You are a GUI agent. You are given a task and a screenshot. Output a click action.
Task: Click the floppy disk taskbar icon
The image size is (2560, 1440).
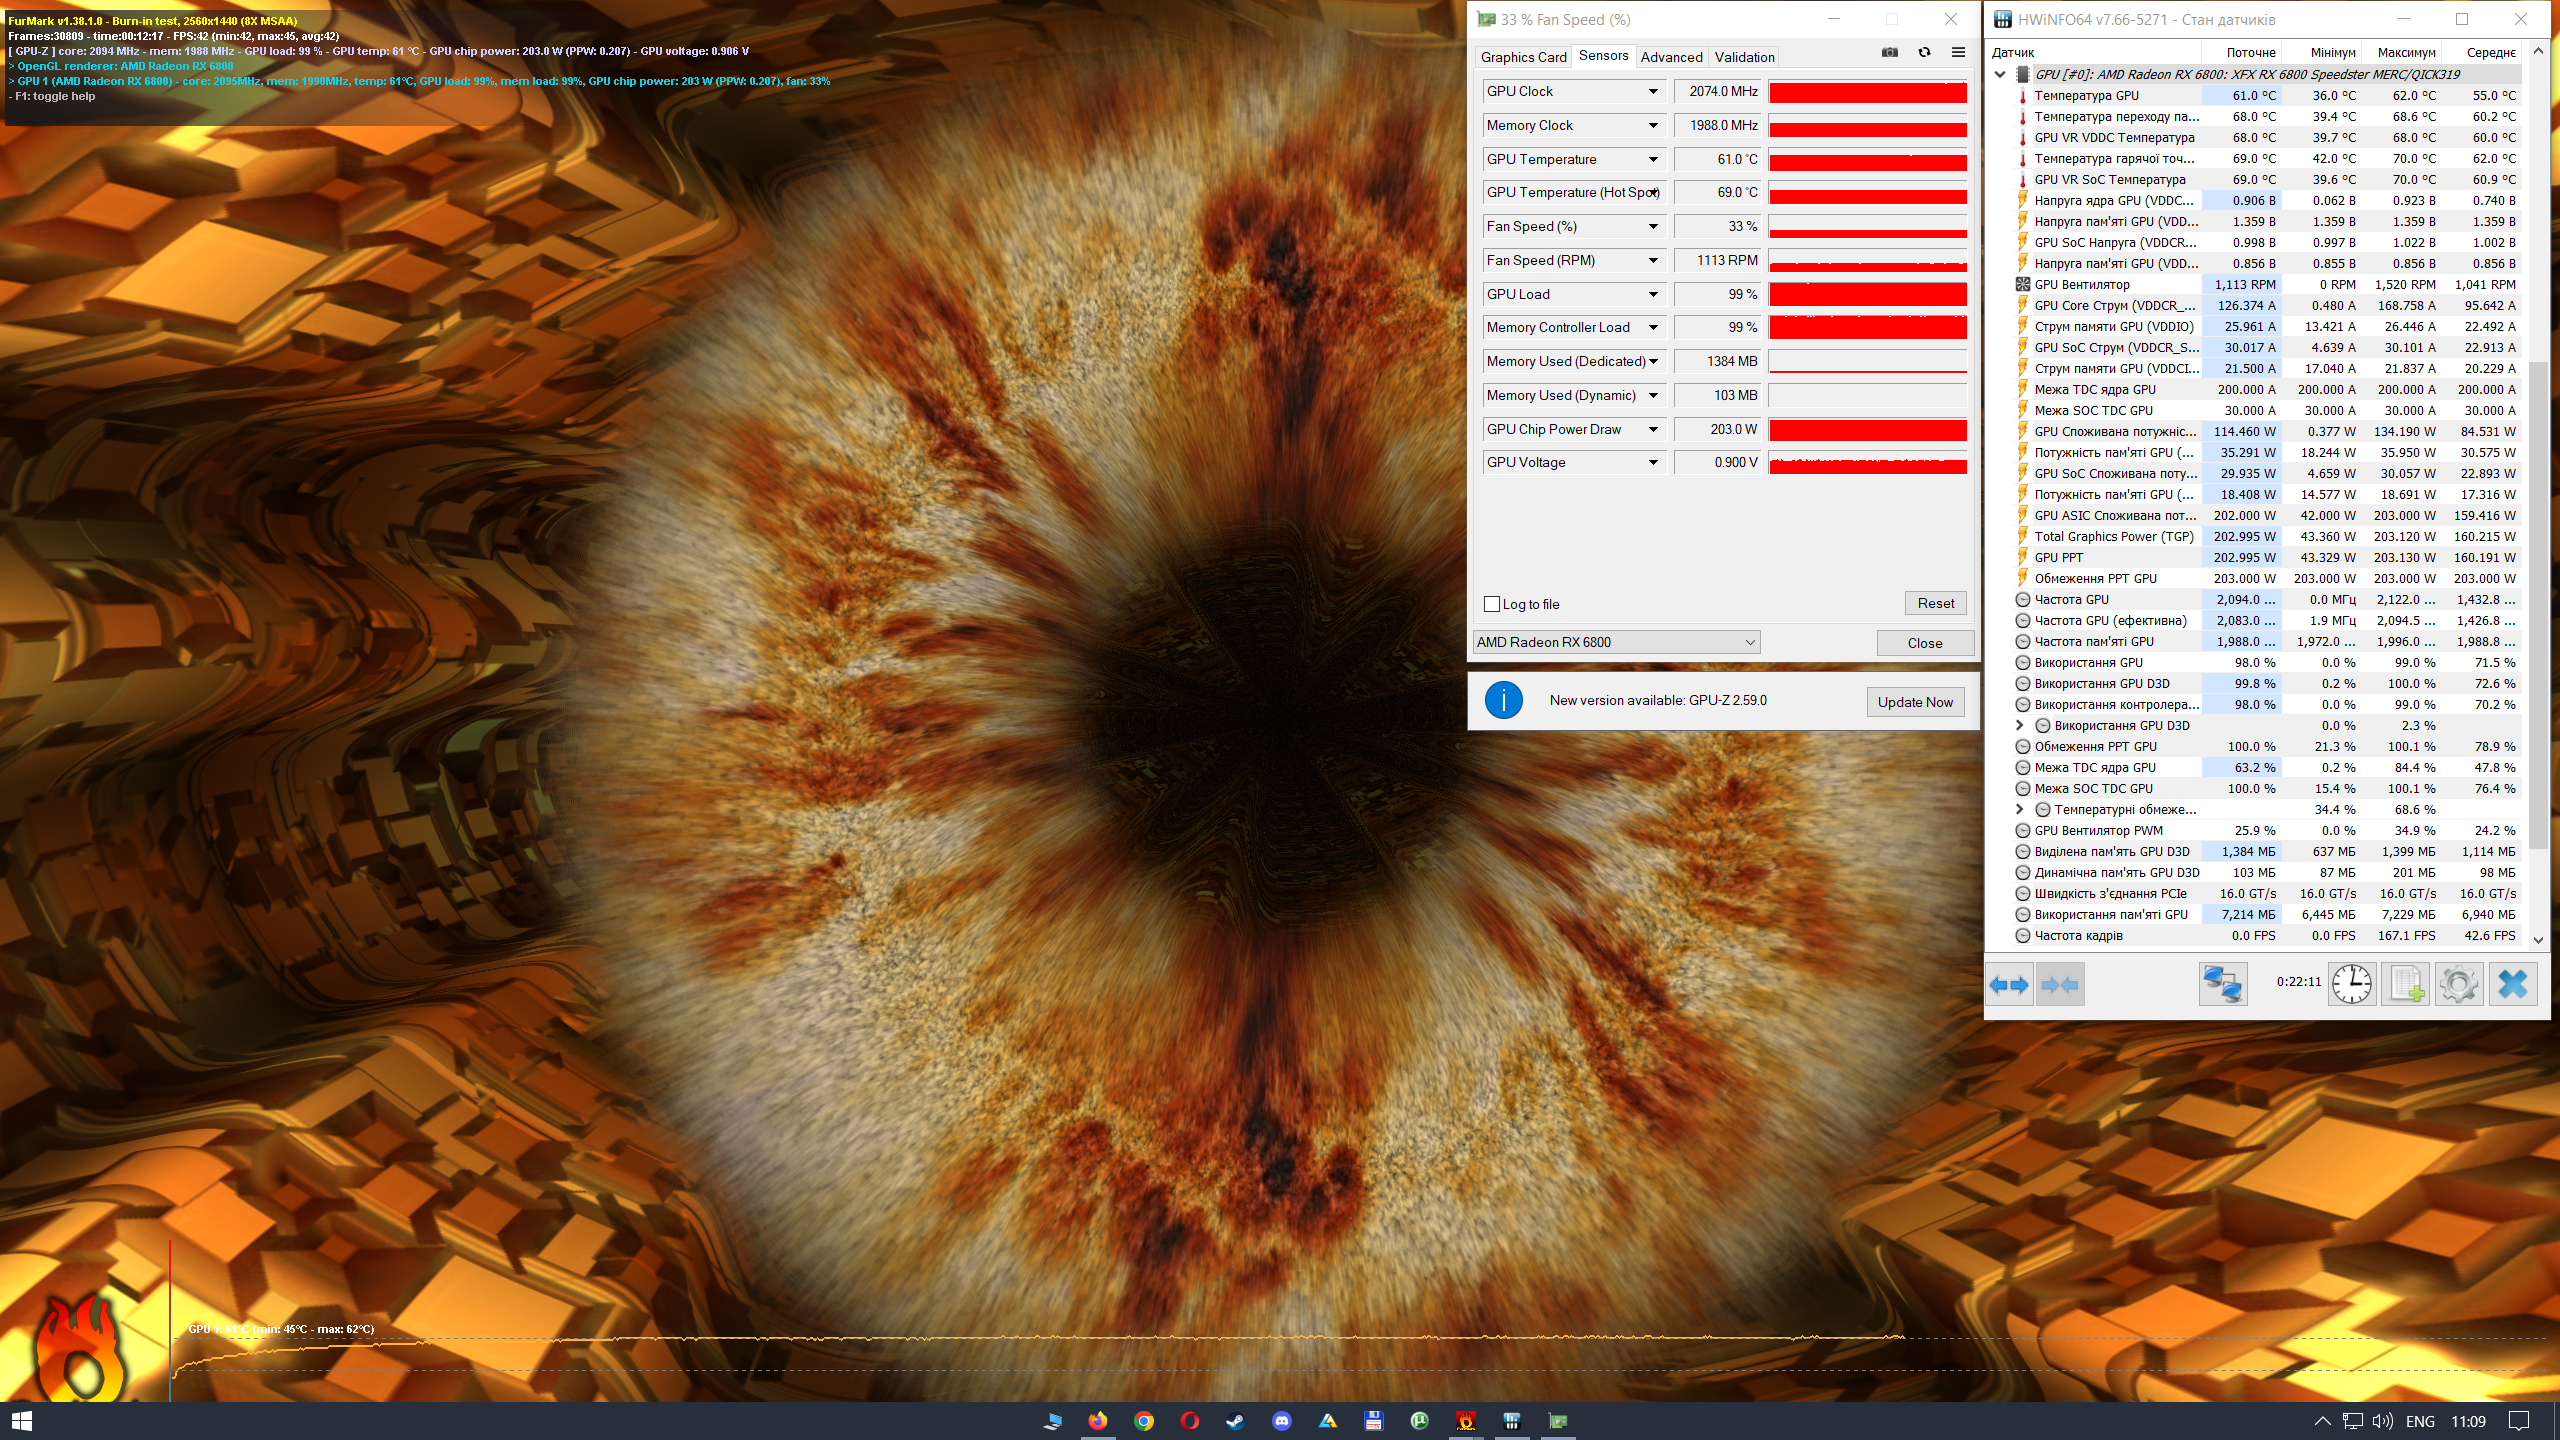coord(1374,1421)
